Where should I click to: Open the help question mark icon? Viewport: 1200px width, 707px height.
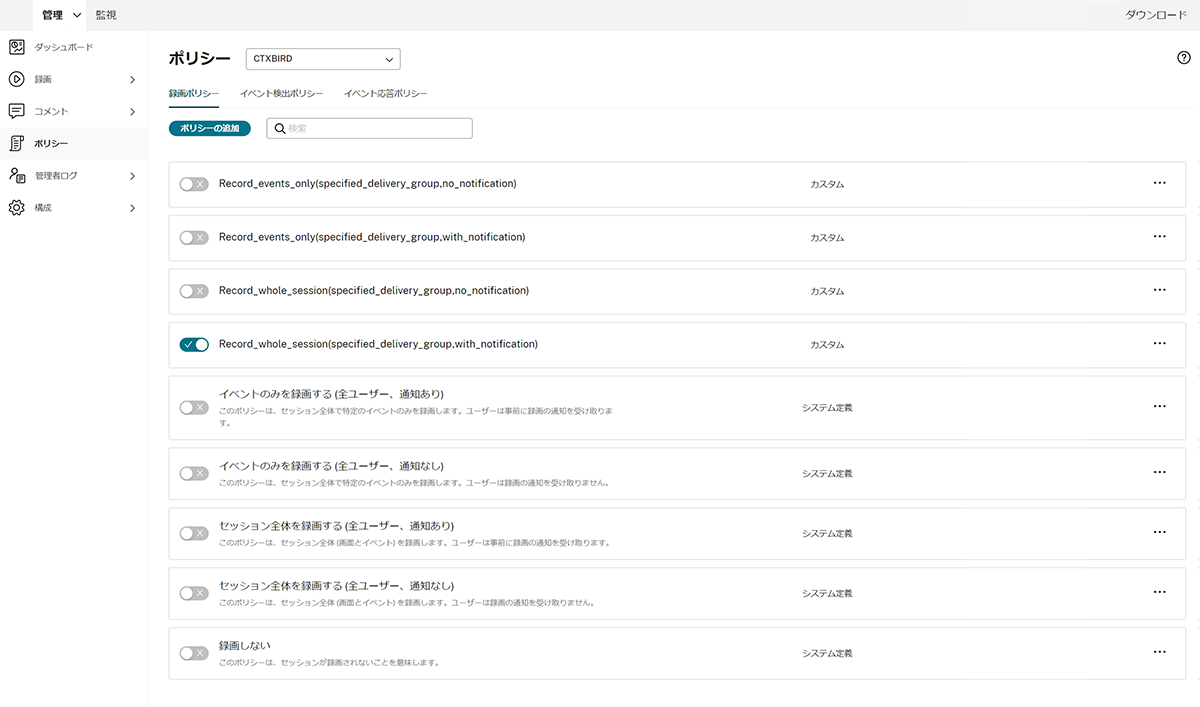(1184, 58)
